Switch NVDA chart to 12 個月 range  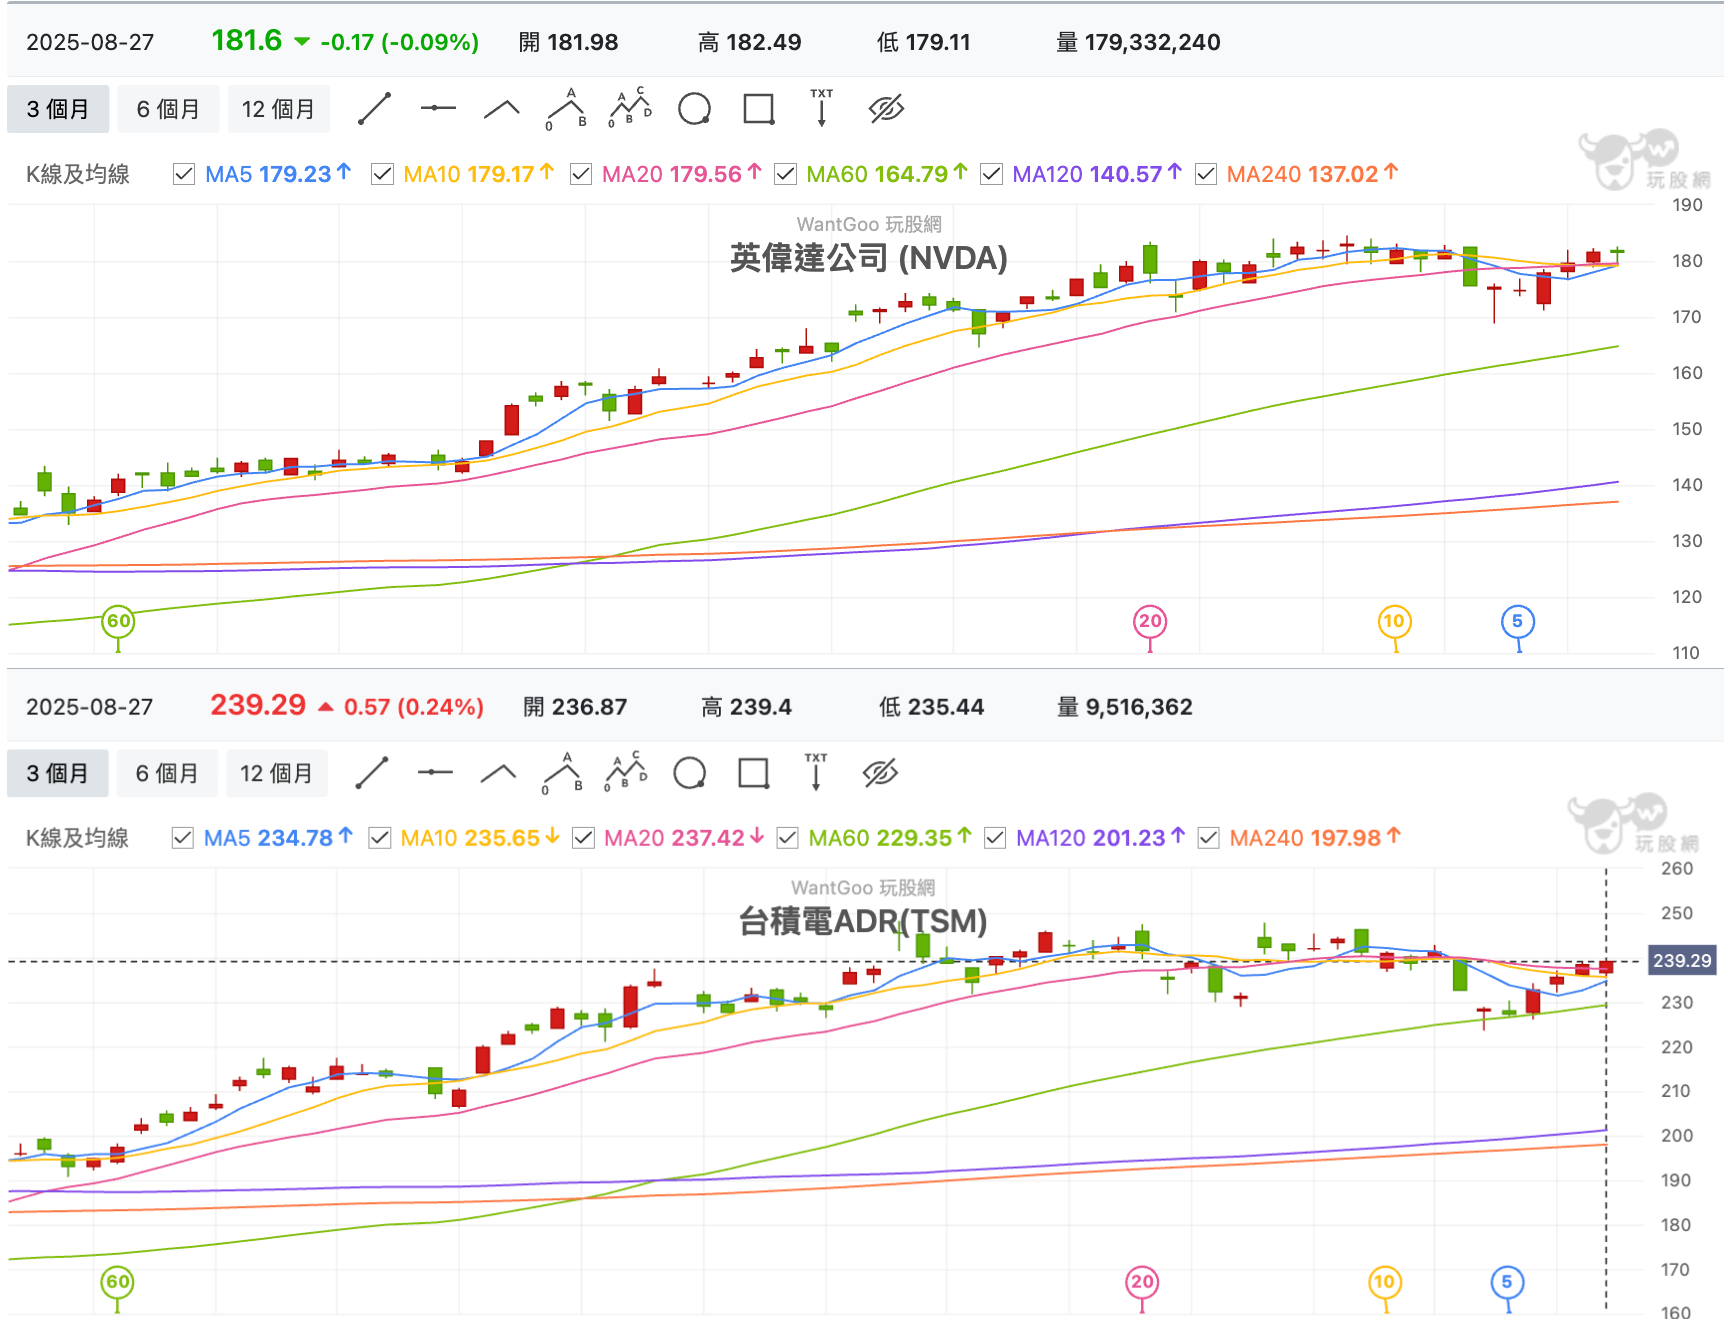(x=278, y=109)
